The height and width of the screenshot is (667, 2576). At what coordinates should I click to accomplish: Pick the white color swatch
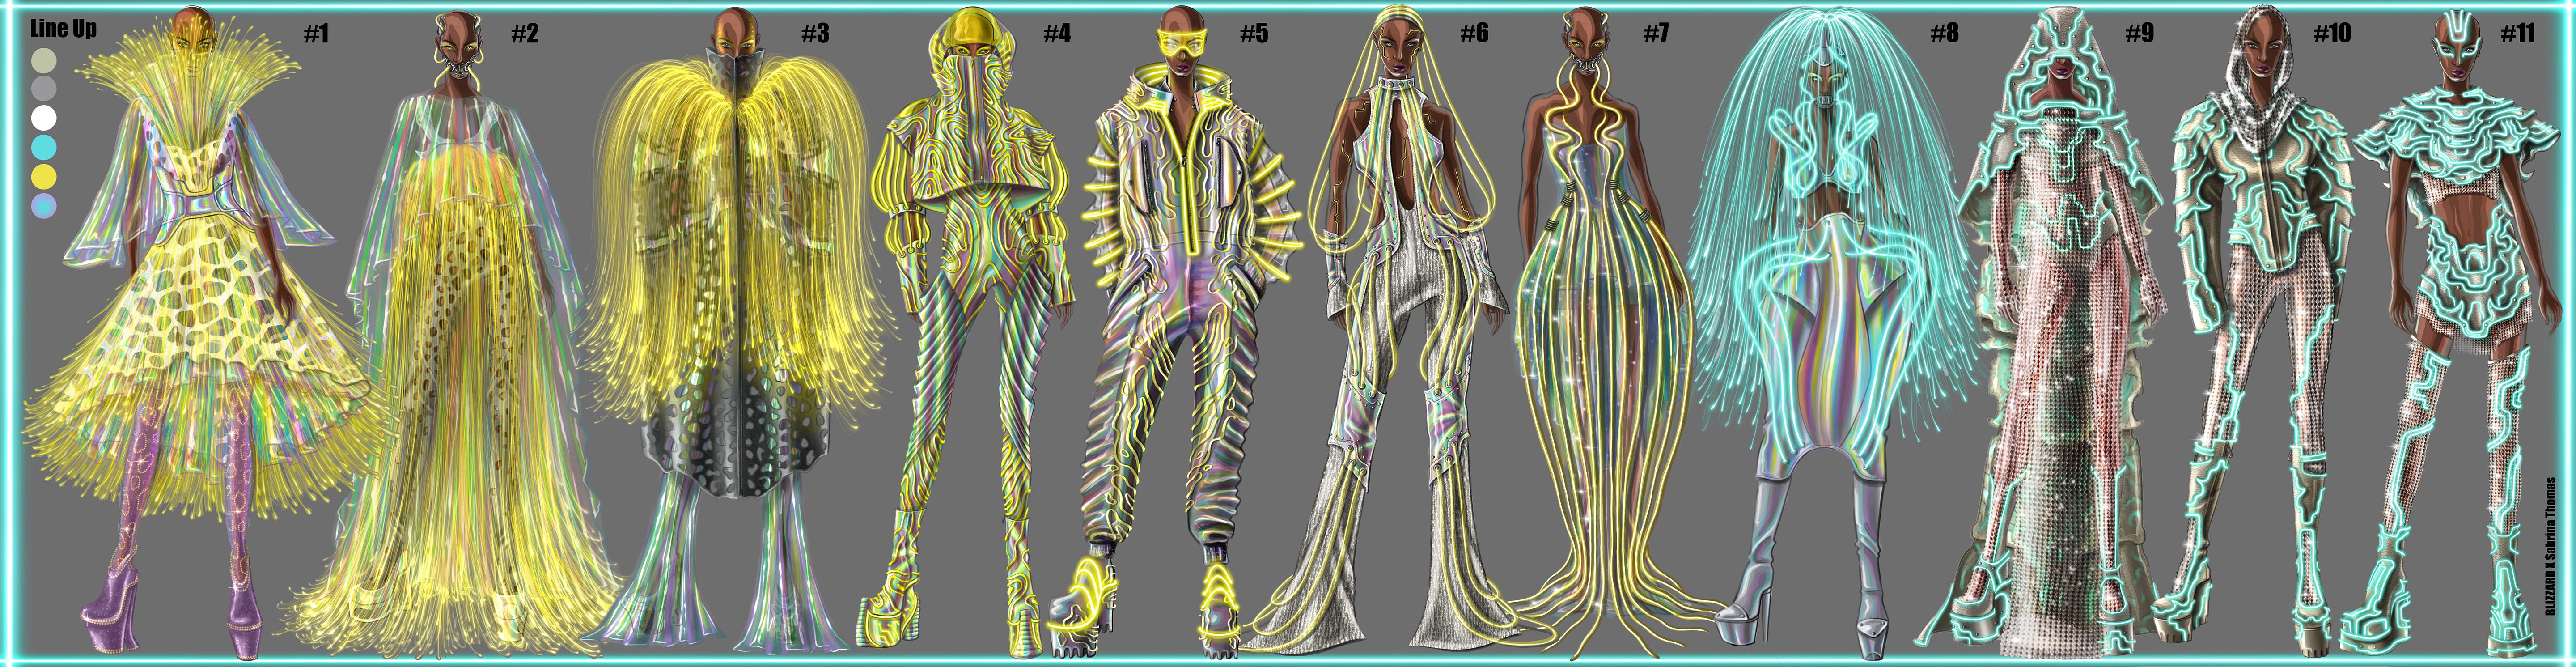[43, 118]
